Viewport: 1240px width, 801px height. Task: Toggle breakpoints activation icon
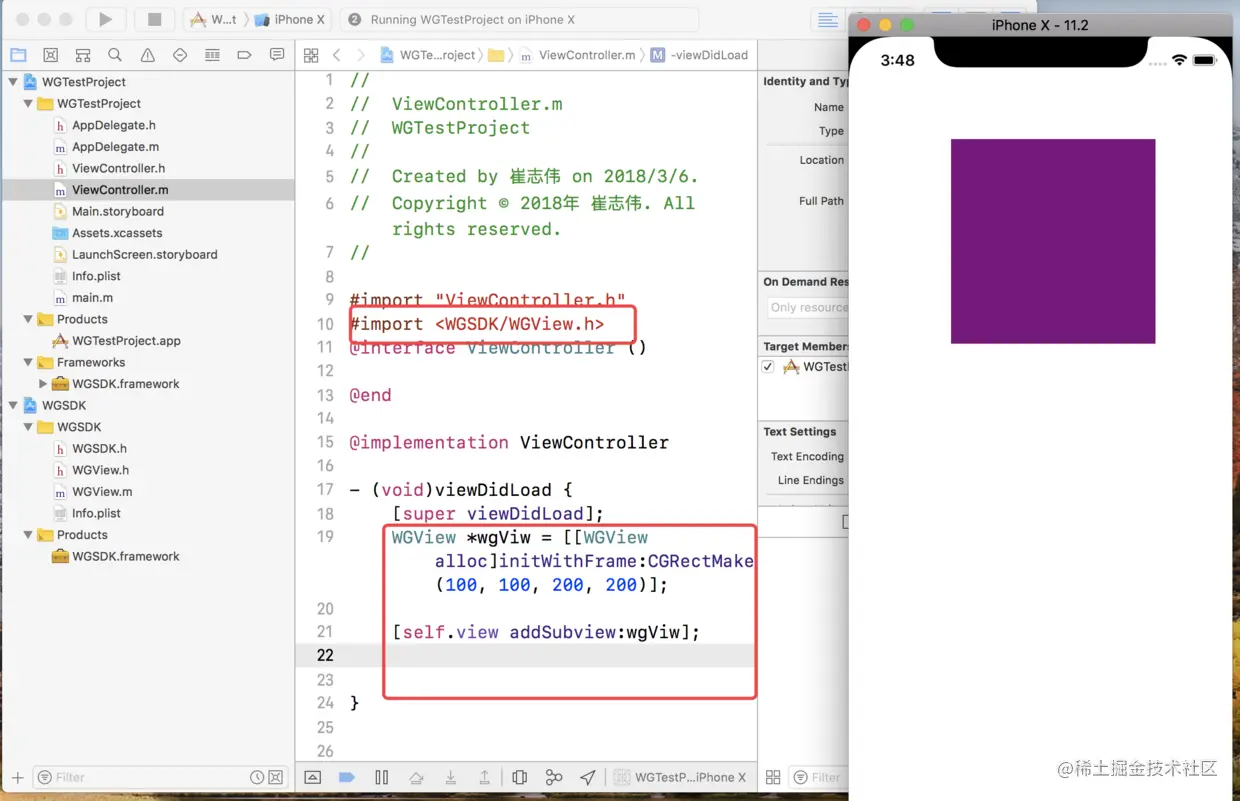347,777
